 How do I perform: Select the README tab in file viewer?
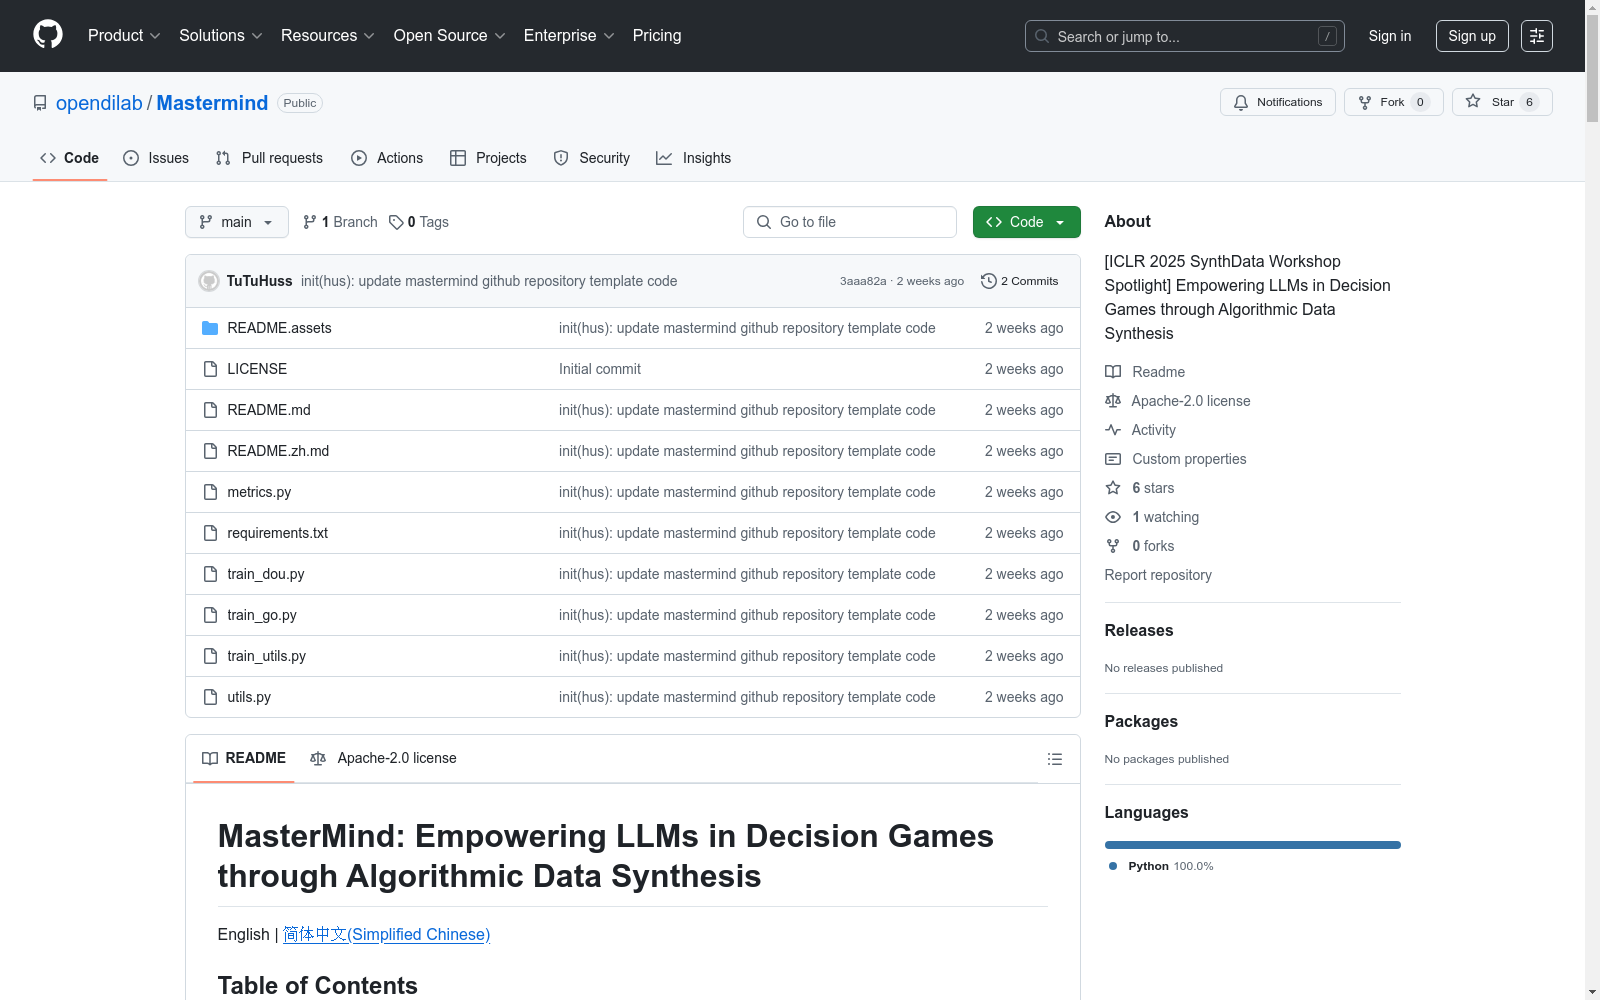point(244,758)
